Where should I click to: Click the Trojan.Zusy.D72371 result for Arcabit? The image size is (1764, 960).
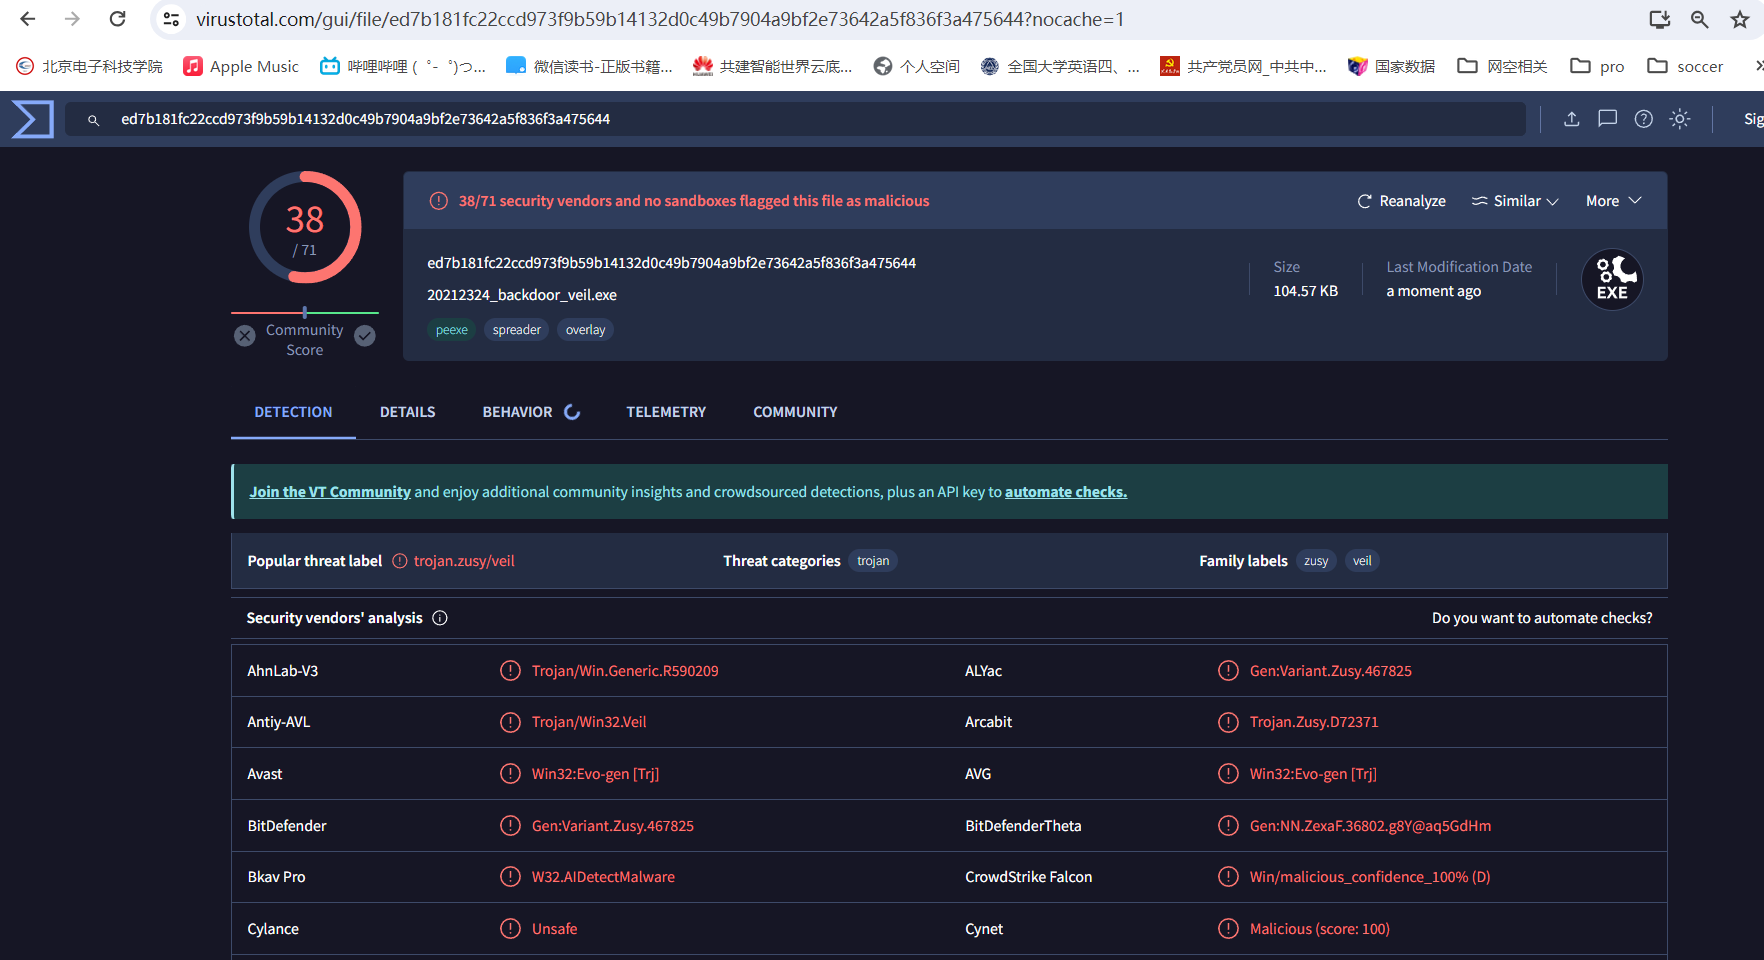(x=1314, y=722)
